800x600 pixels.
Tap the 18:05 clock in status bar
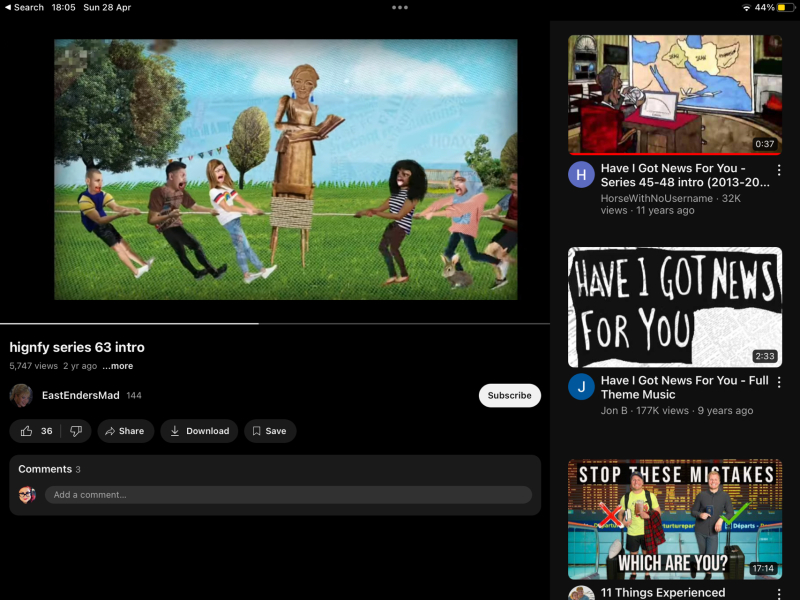(x=63, y=7)
